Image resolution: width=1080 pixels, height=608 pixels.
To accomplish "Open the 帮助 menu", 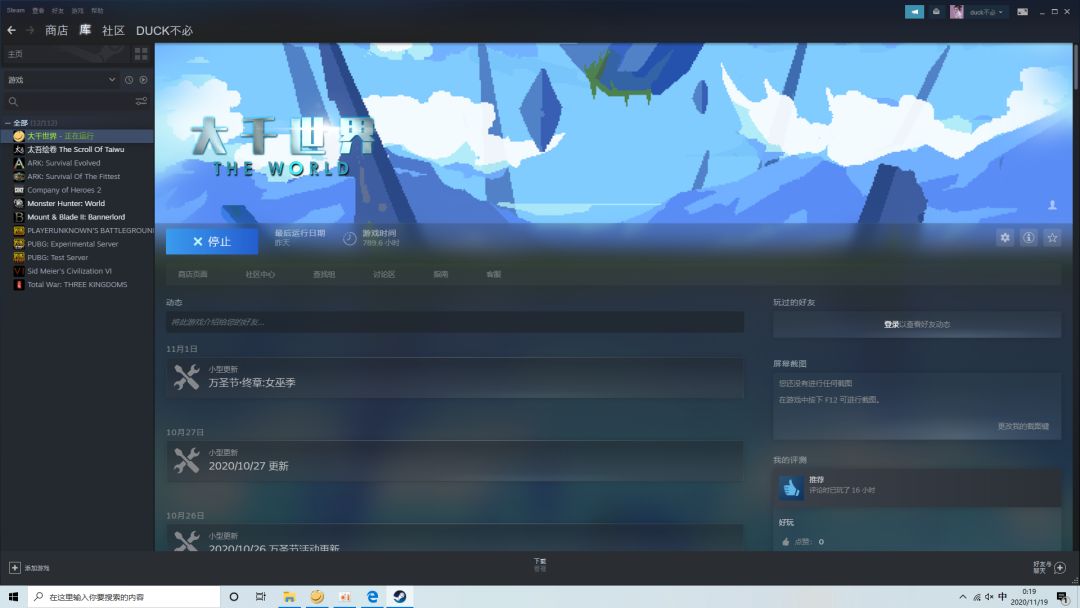I will [97, 10].
